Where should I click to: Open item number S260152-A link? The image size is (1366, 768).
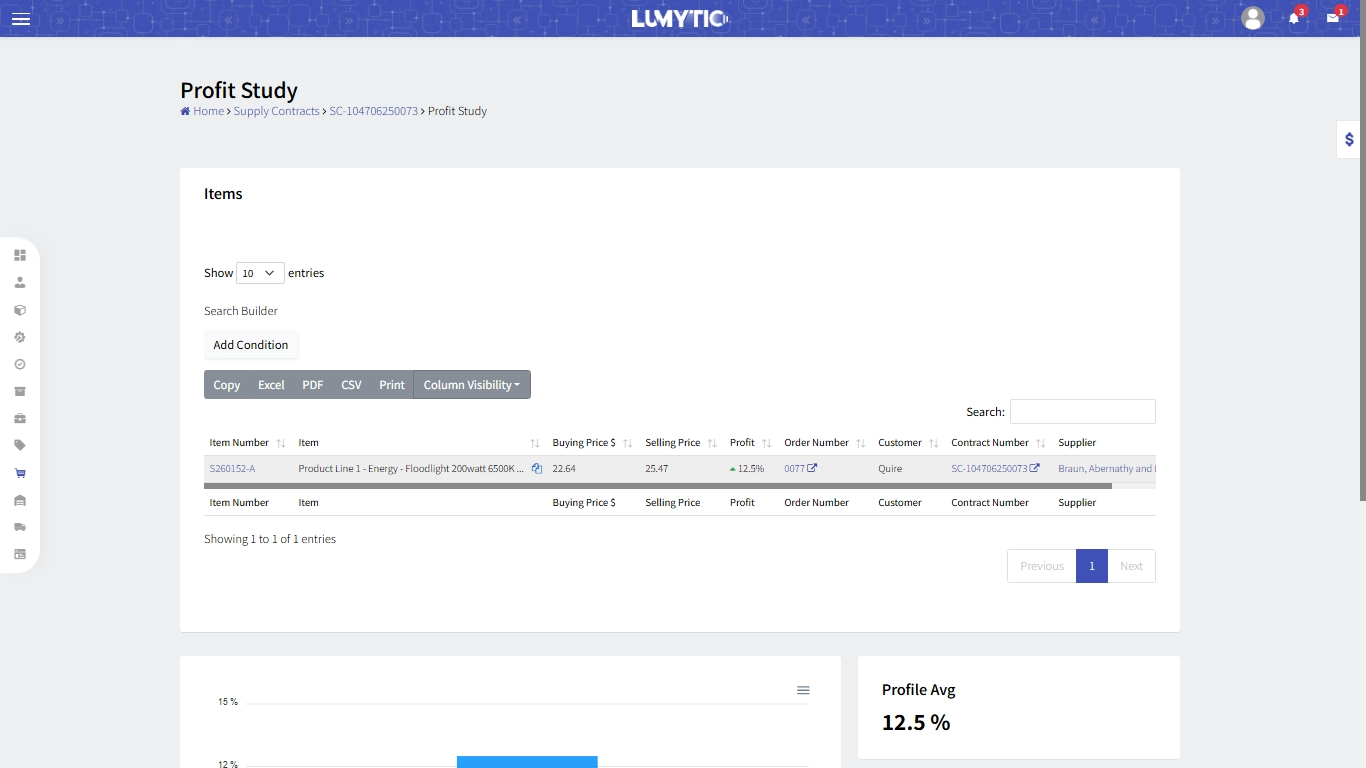tap(232, 468)
